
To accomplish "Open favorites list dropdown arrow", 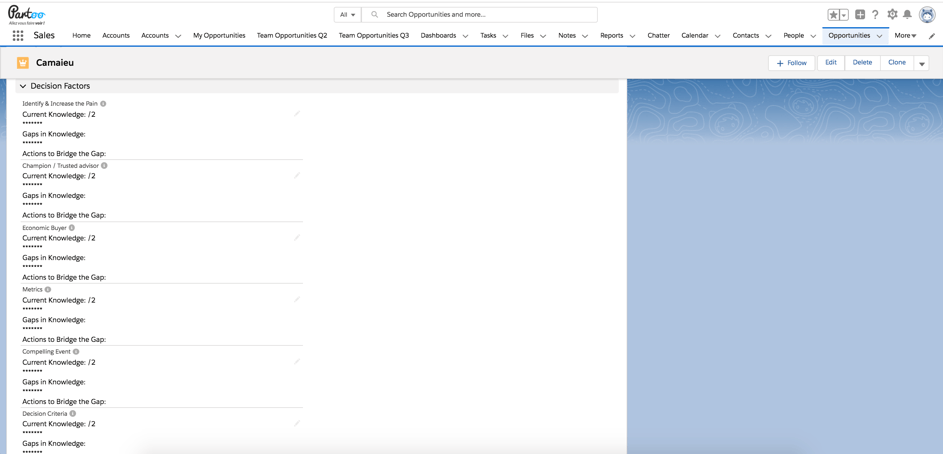I will point(844,14).
